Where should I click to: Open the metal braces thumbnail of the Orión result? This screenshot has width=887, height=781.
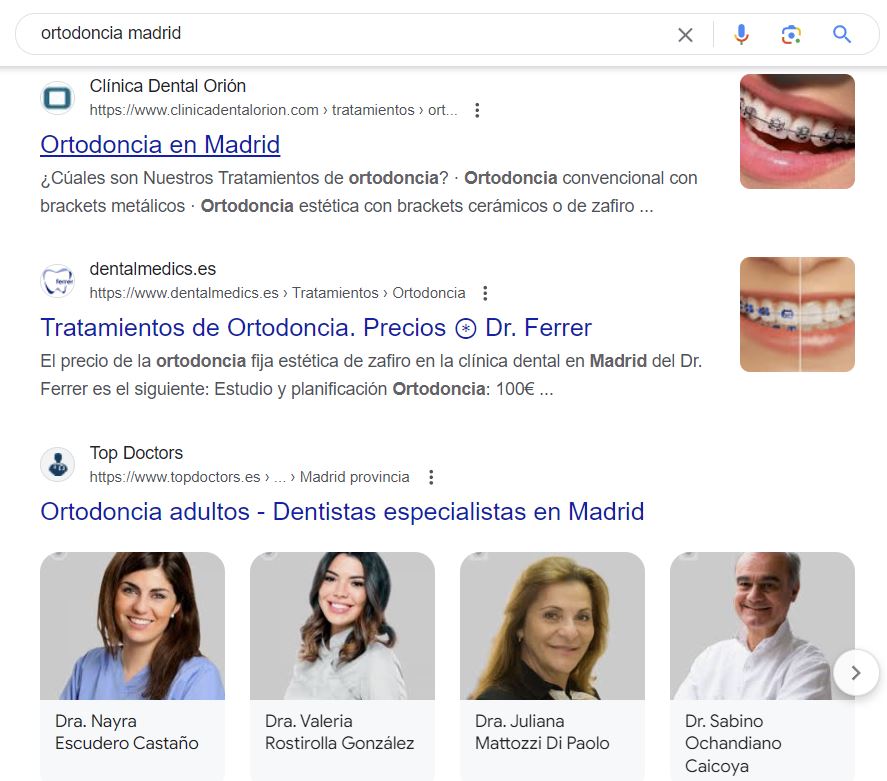[x=797, y=131]
